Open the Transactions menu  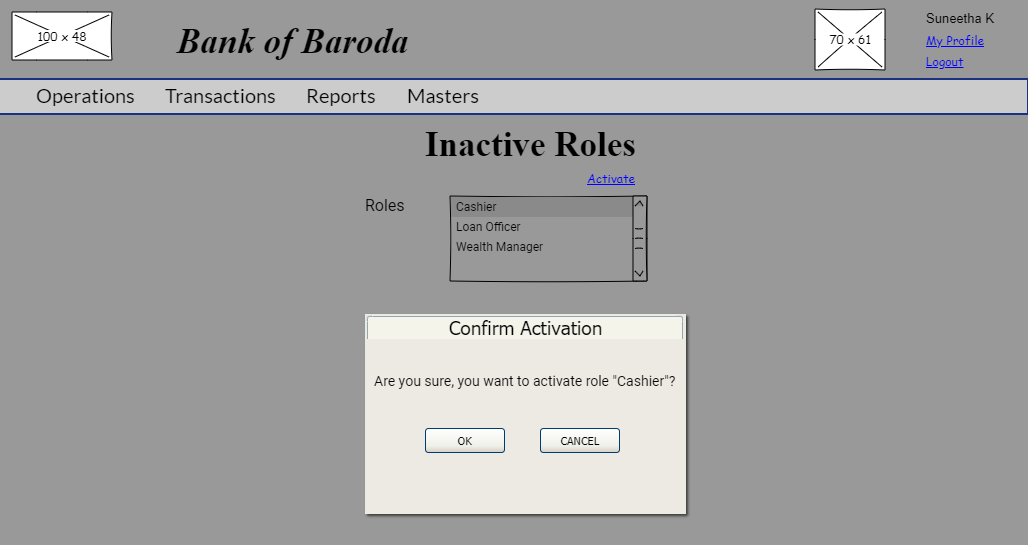point(220,96)
